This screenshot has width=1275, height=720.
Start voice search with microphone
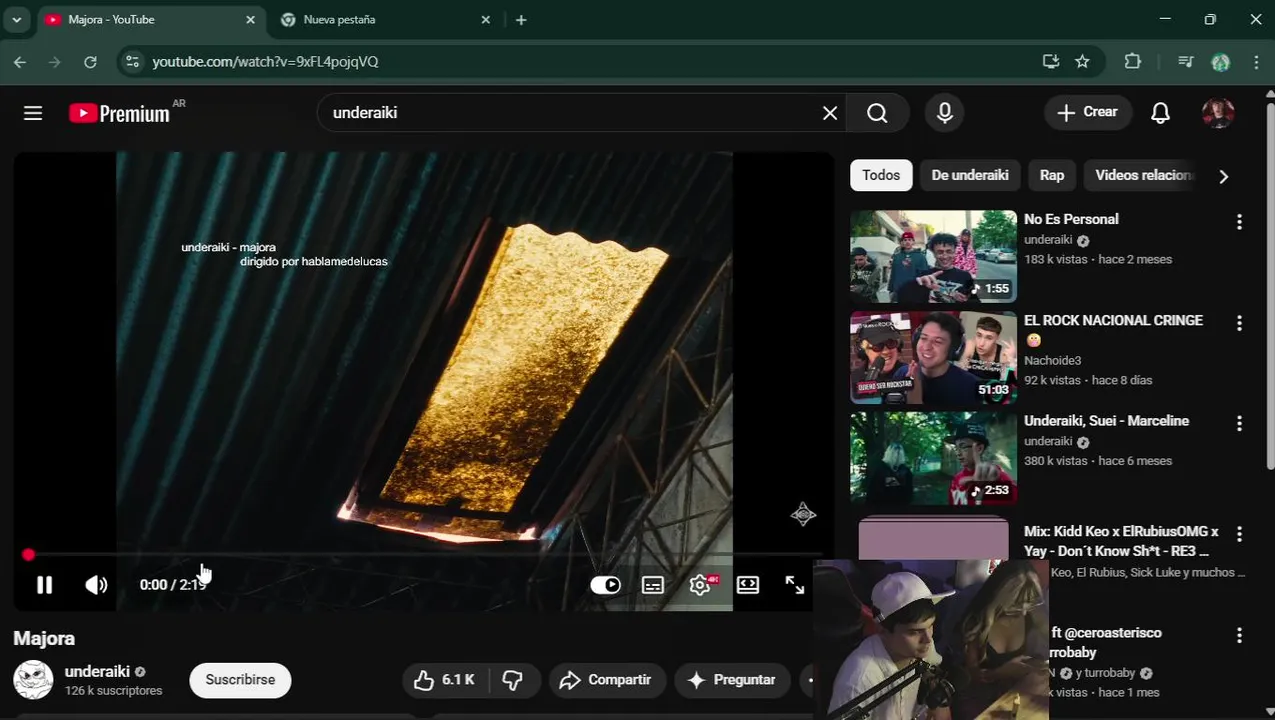(945, 113)
